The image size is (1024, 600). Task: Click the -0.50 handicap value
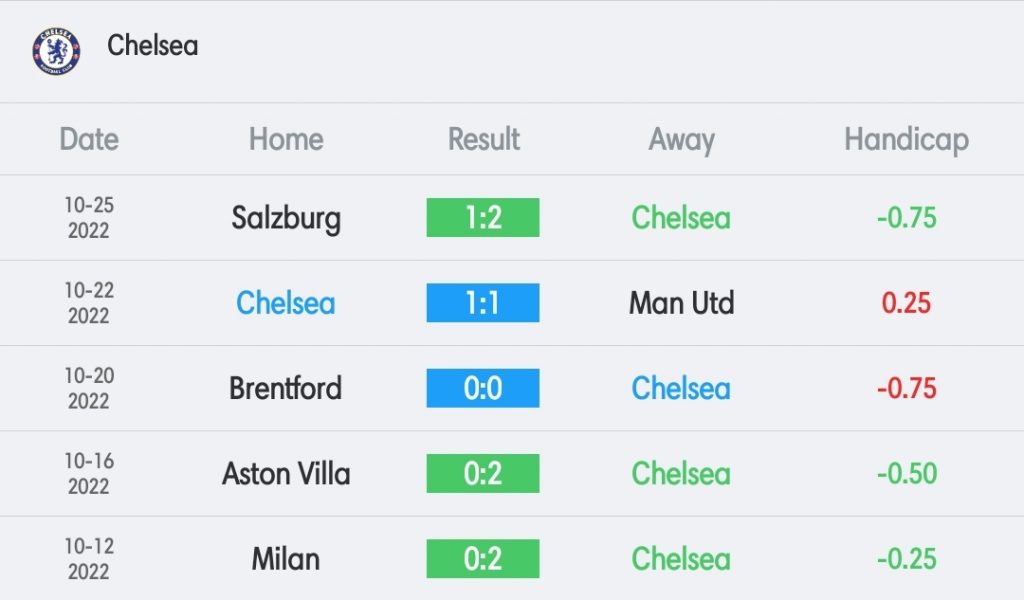pos(906,473)
